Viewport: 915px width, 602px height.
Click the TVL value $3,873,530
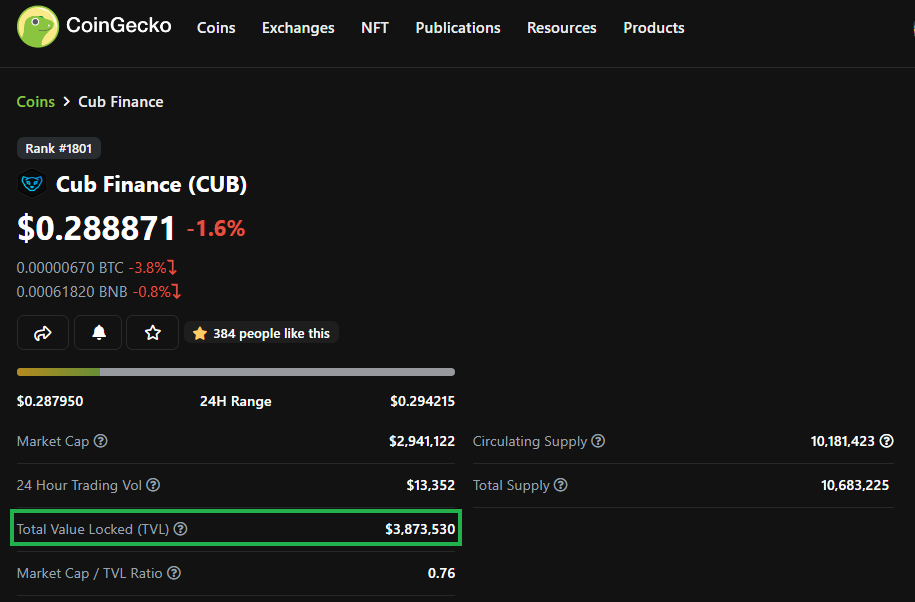coord(420,529)
